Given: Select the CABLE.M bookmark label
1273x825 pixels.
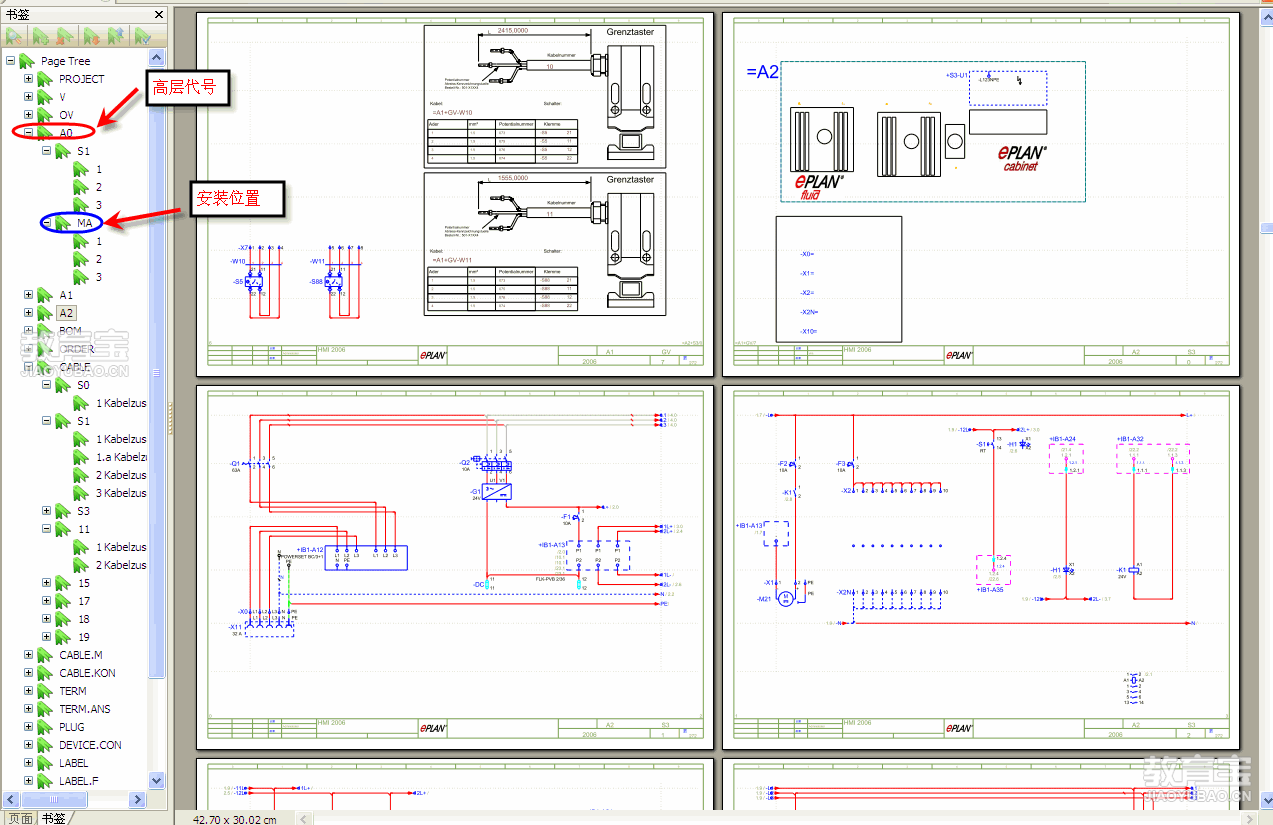Looking at the screenshot, I should point(81,655).
